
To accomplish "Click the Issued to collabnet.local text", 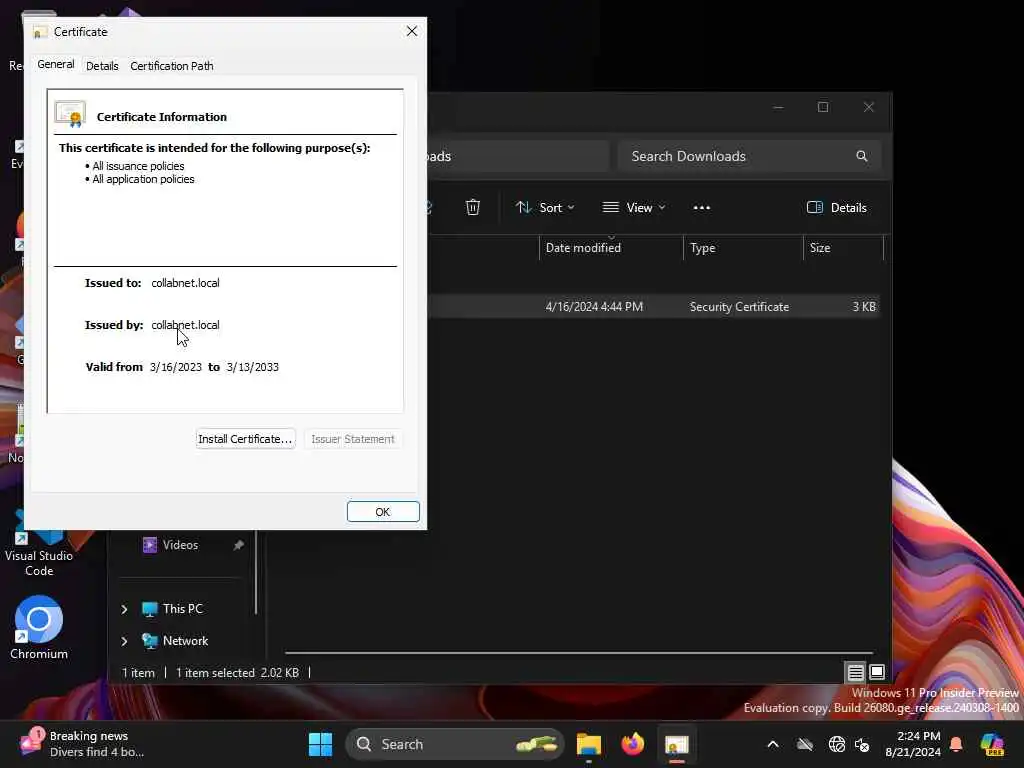I will (185, 283).
